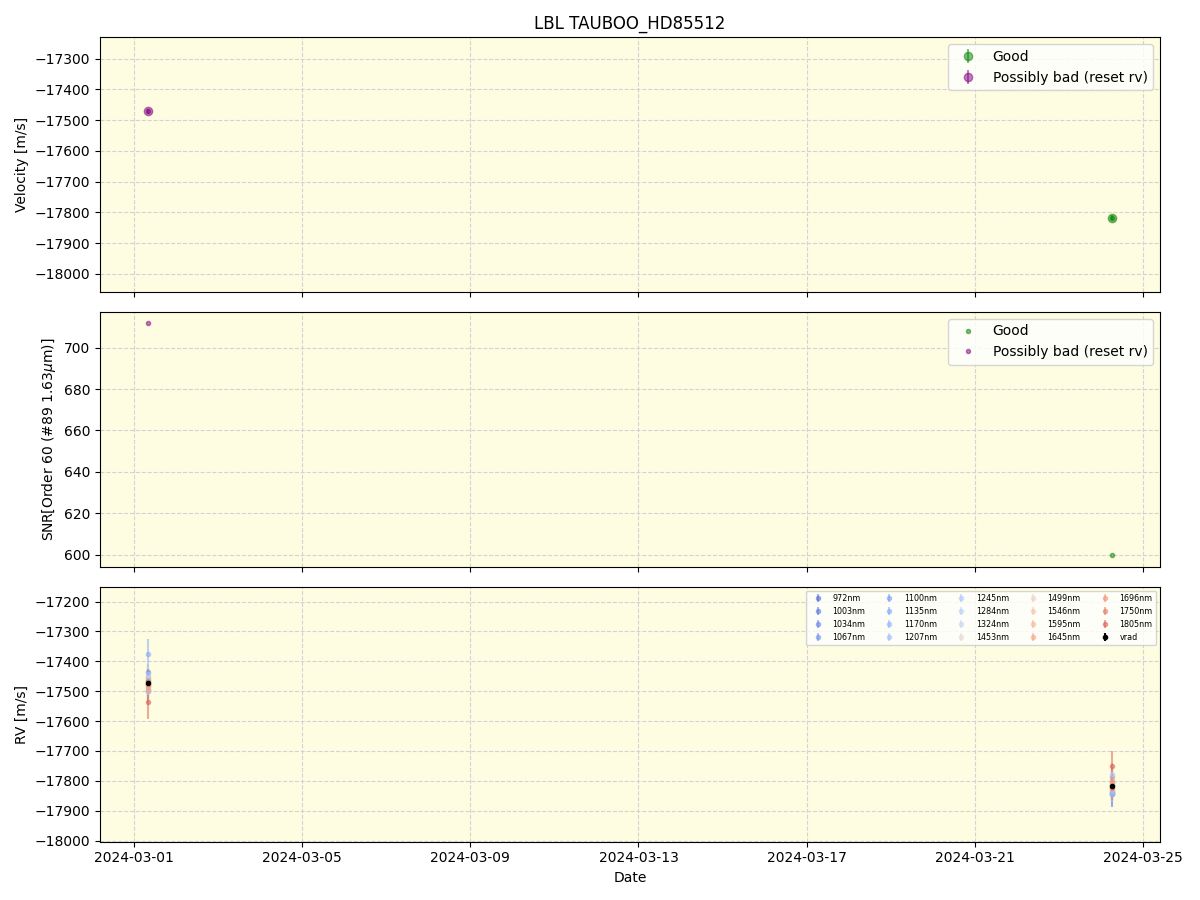Click the purple SNR point above 700
1200x900 pixels.
[148, 323]
